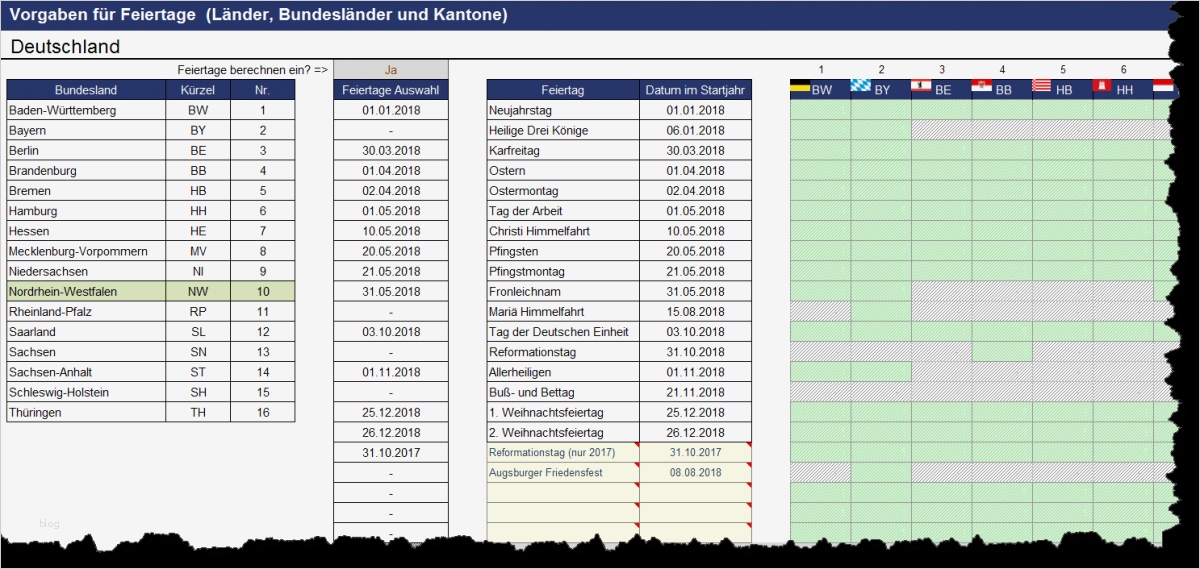Select the 'Schleswig-Holstein' cell

(86, 392)
